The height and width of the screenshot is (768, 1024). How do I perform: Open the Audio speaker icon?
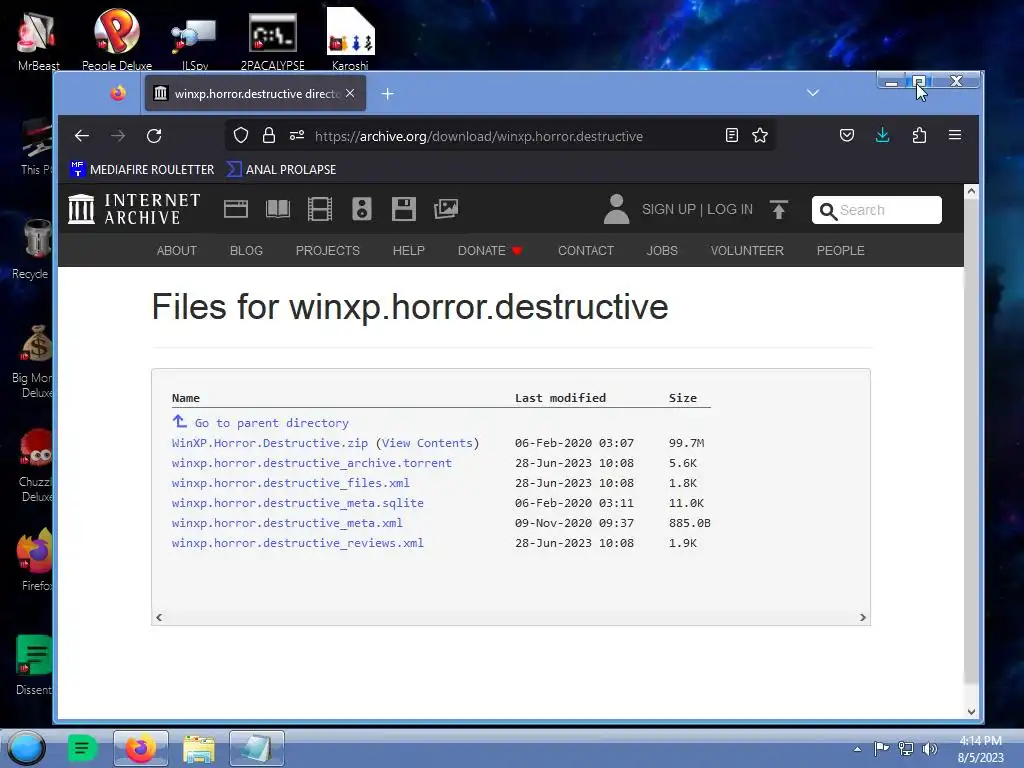[362, 209]
